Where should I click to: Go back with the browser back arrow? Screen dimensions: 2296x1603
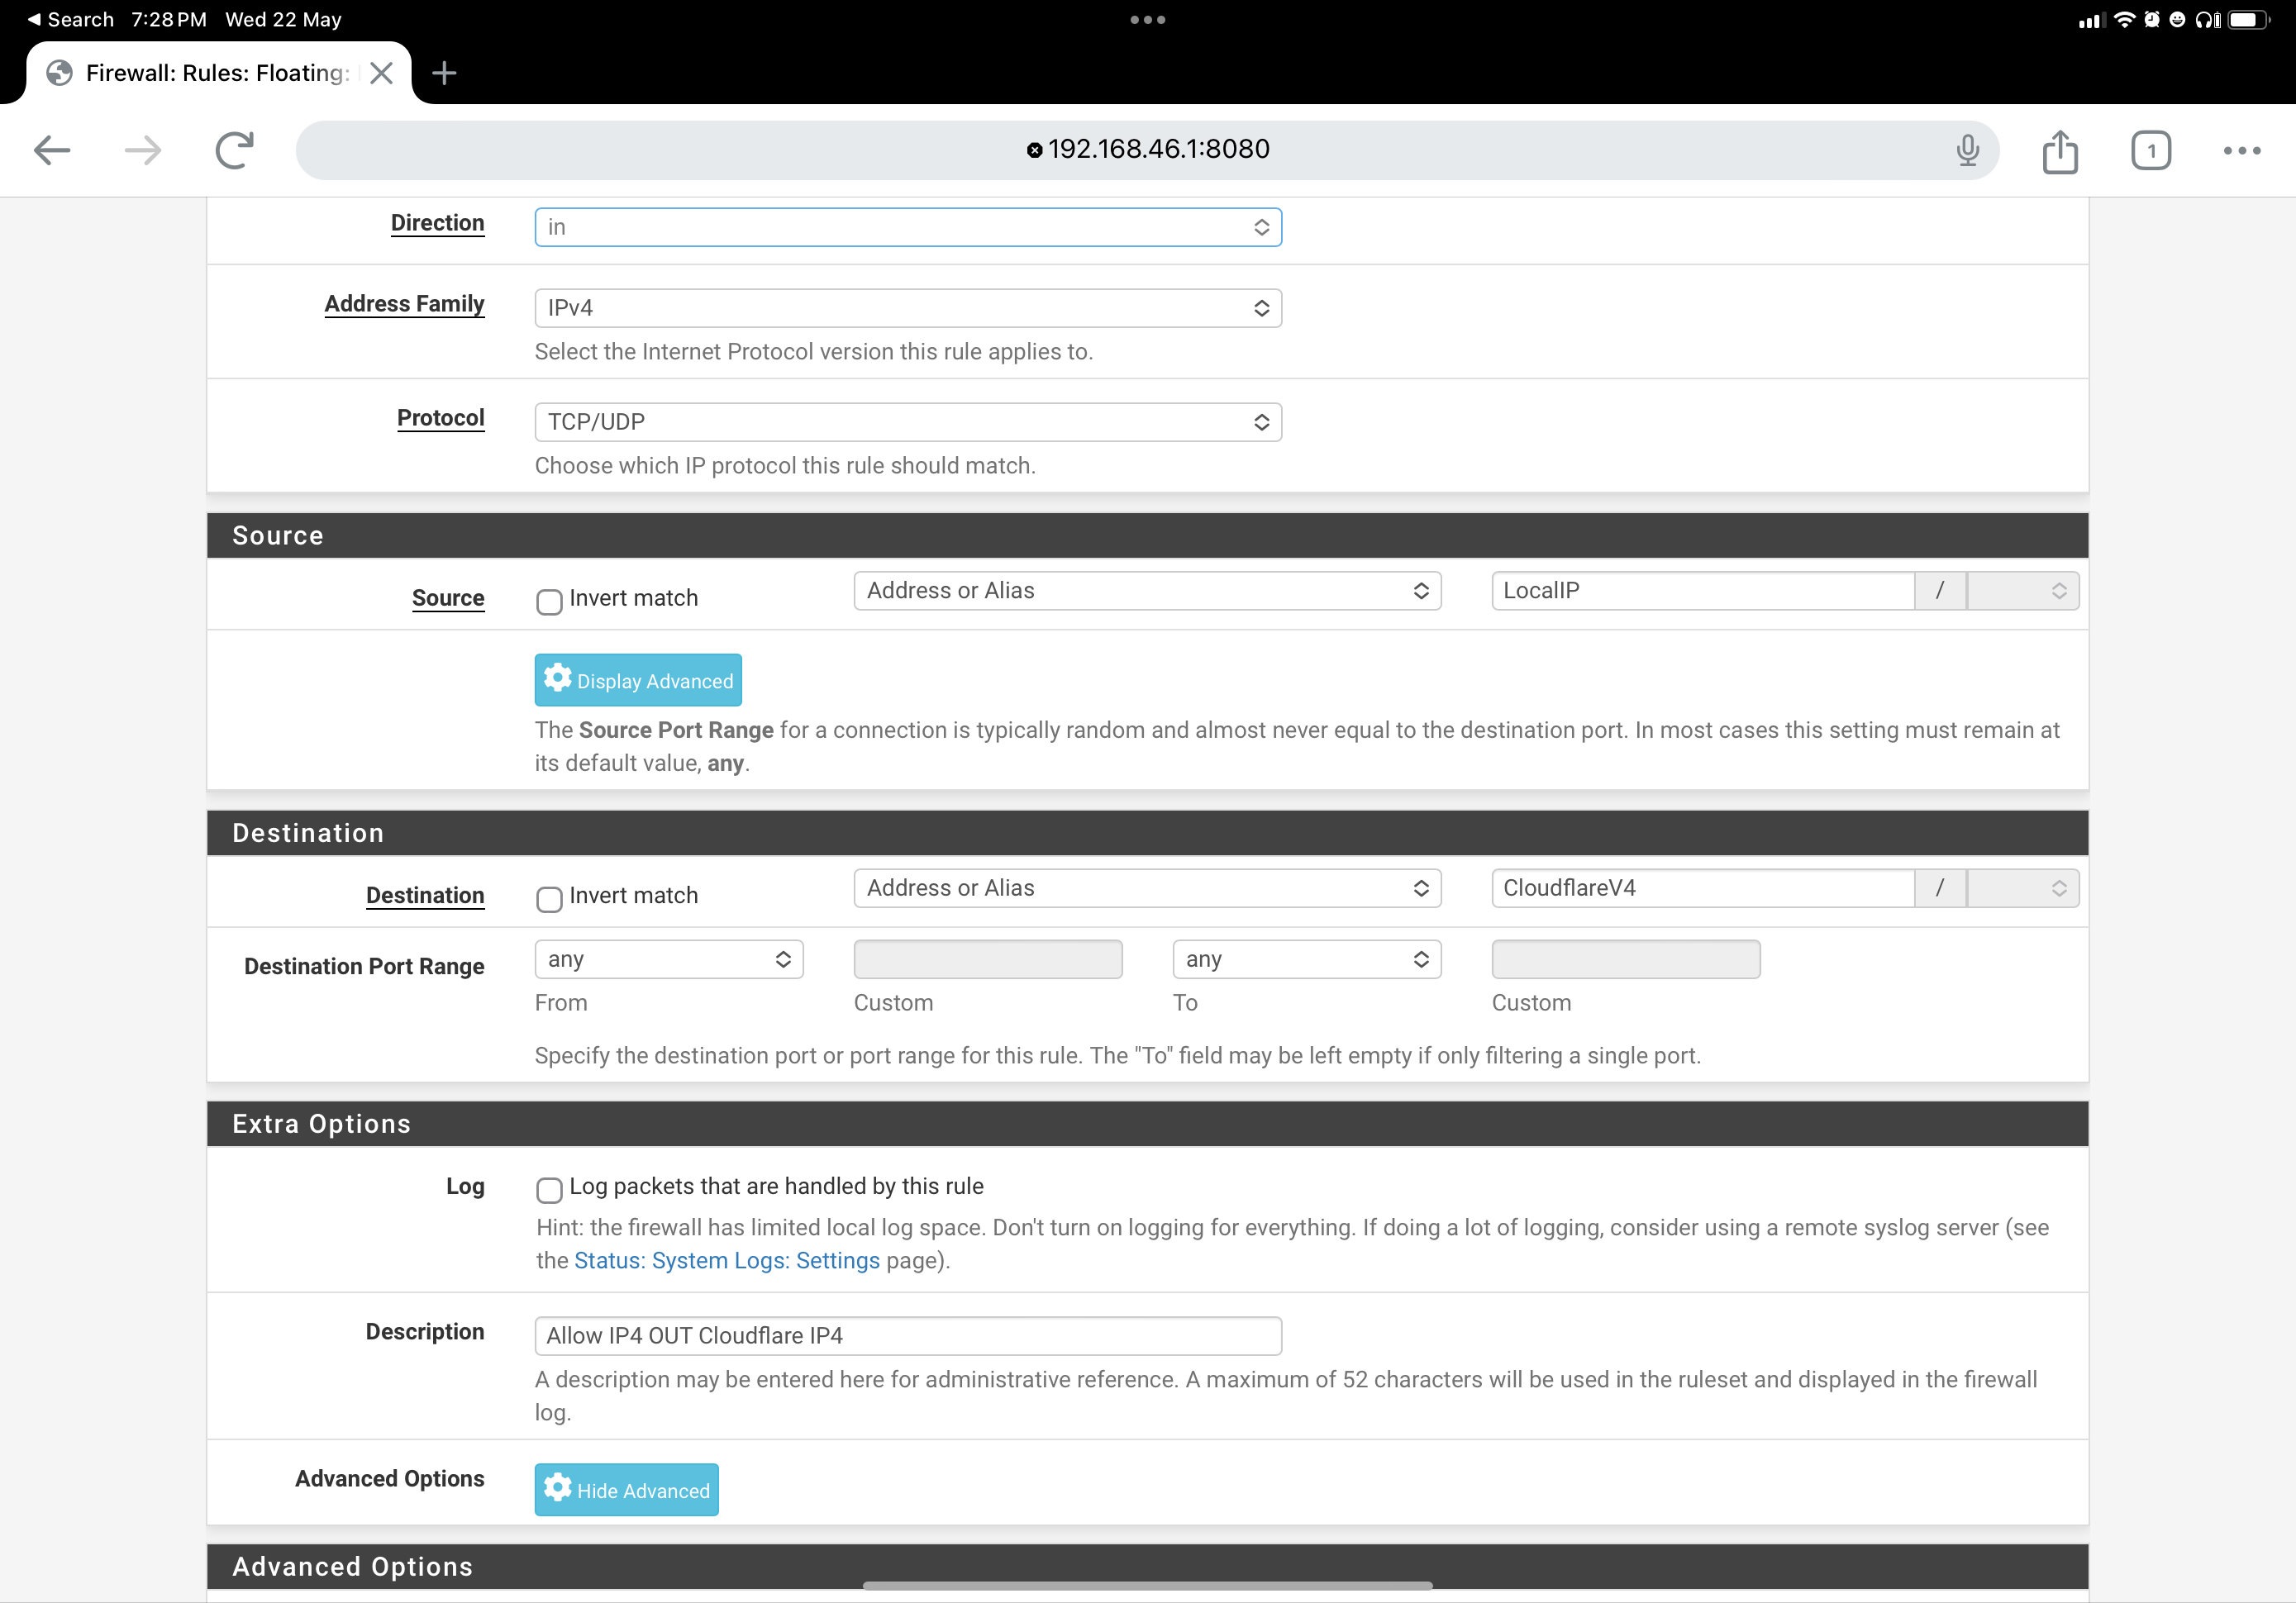pos(52,151)
